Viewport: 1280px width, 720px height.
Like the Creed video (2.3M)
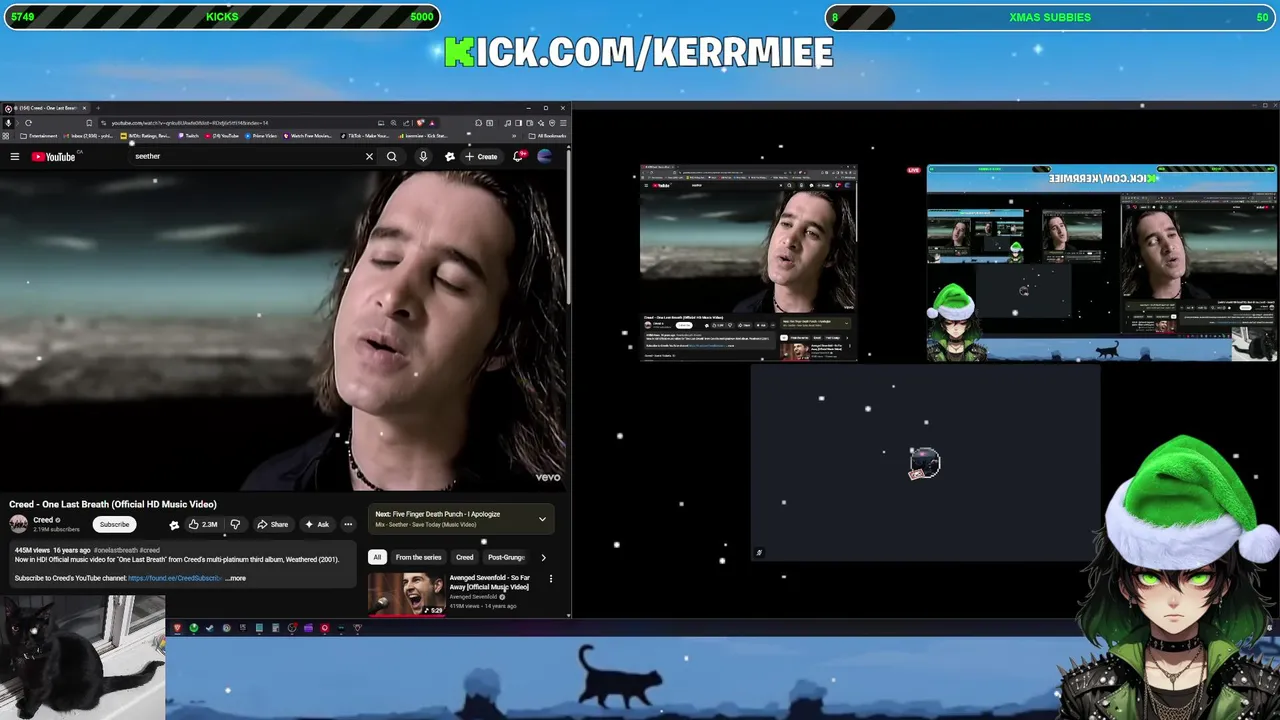click(203, 524)
